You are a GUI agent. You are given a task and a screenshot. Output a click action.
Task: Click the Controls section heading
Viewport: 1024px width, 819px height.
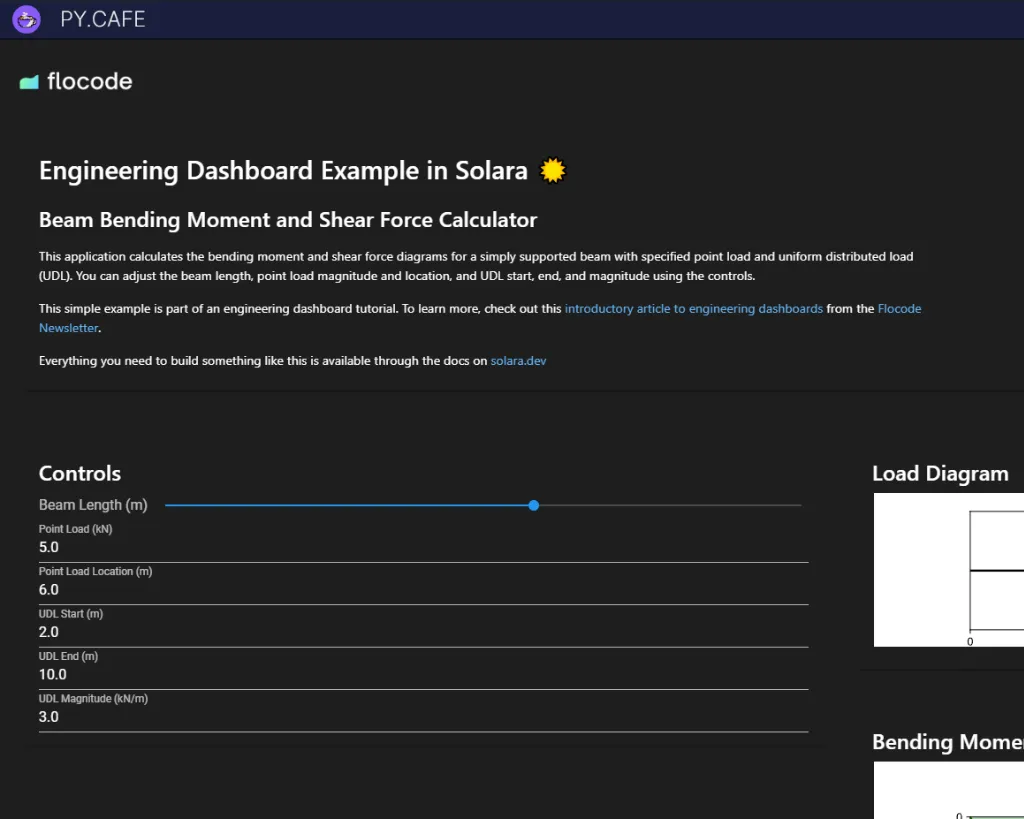[x=80, y=474]
